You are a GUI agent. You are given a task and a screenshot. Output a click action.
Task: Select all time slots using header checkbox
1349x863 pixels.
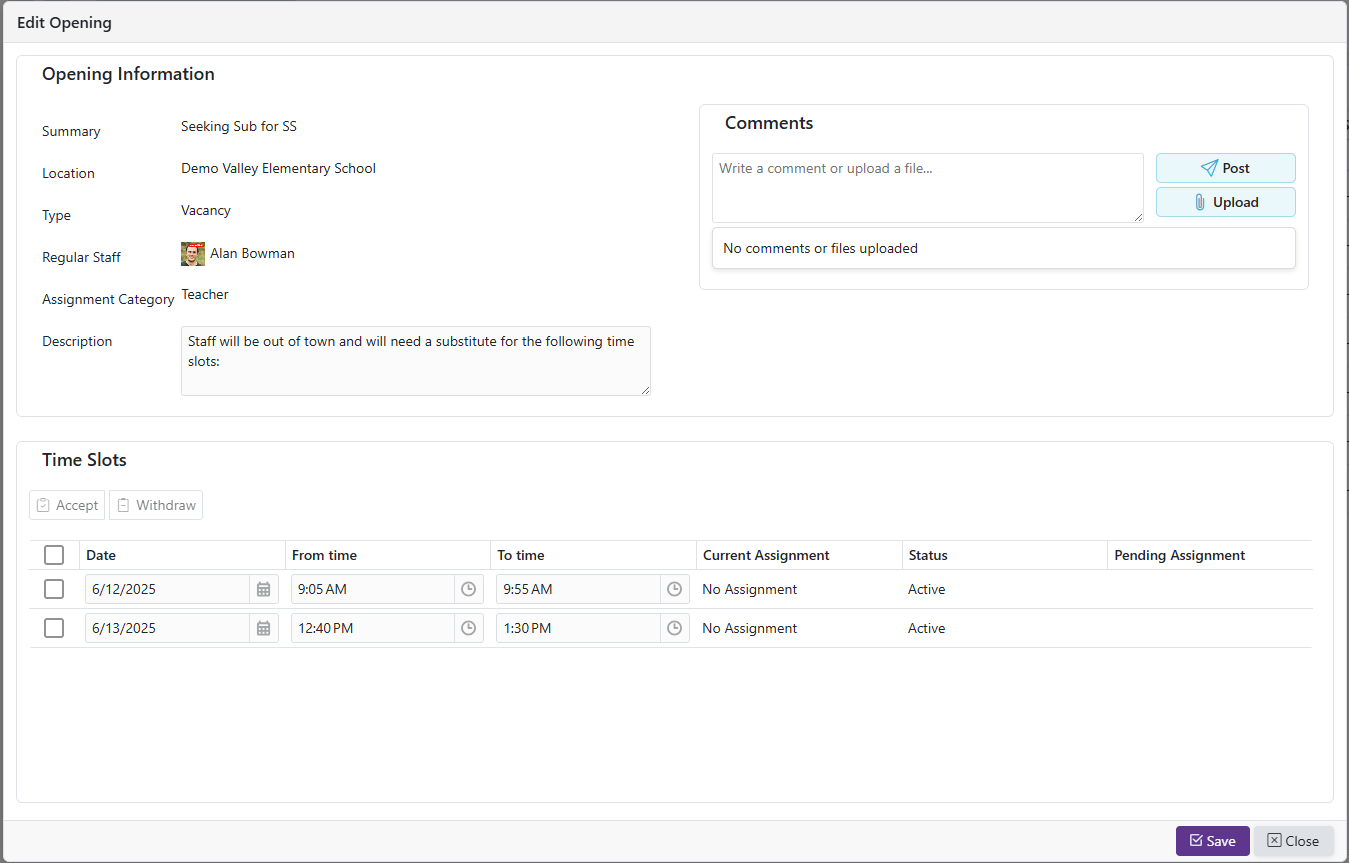[54, 555]
